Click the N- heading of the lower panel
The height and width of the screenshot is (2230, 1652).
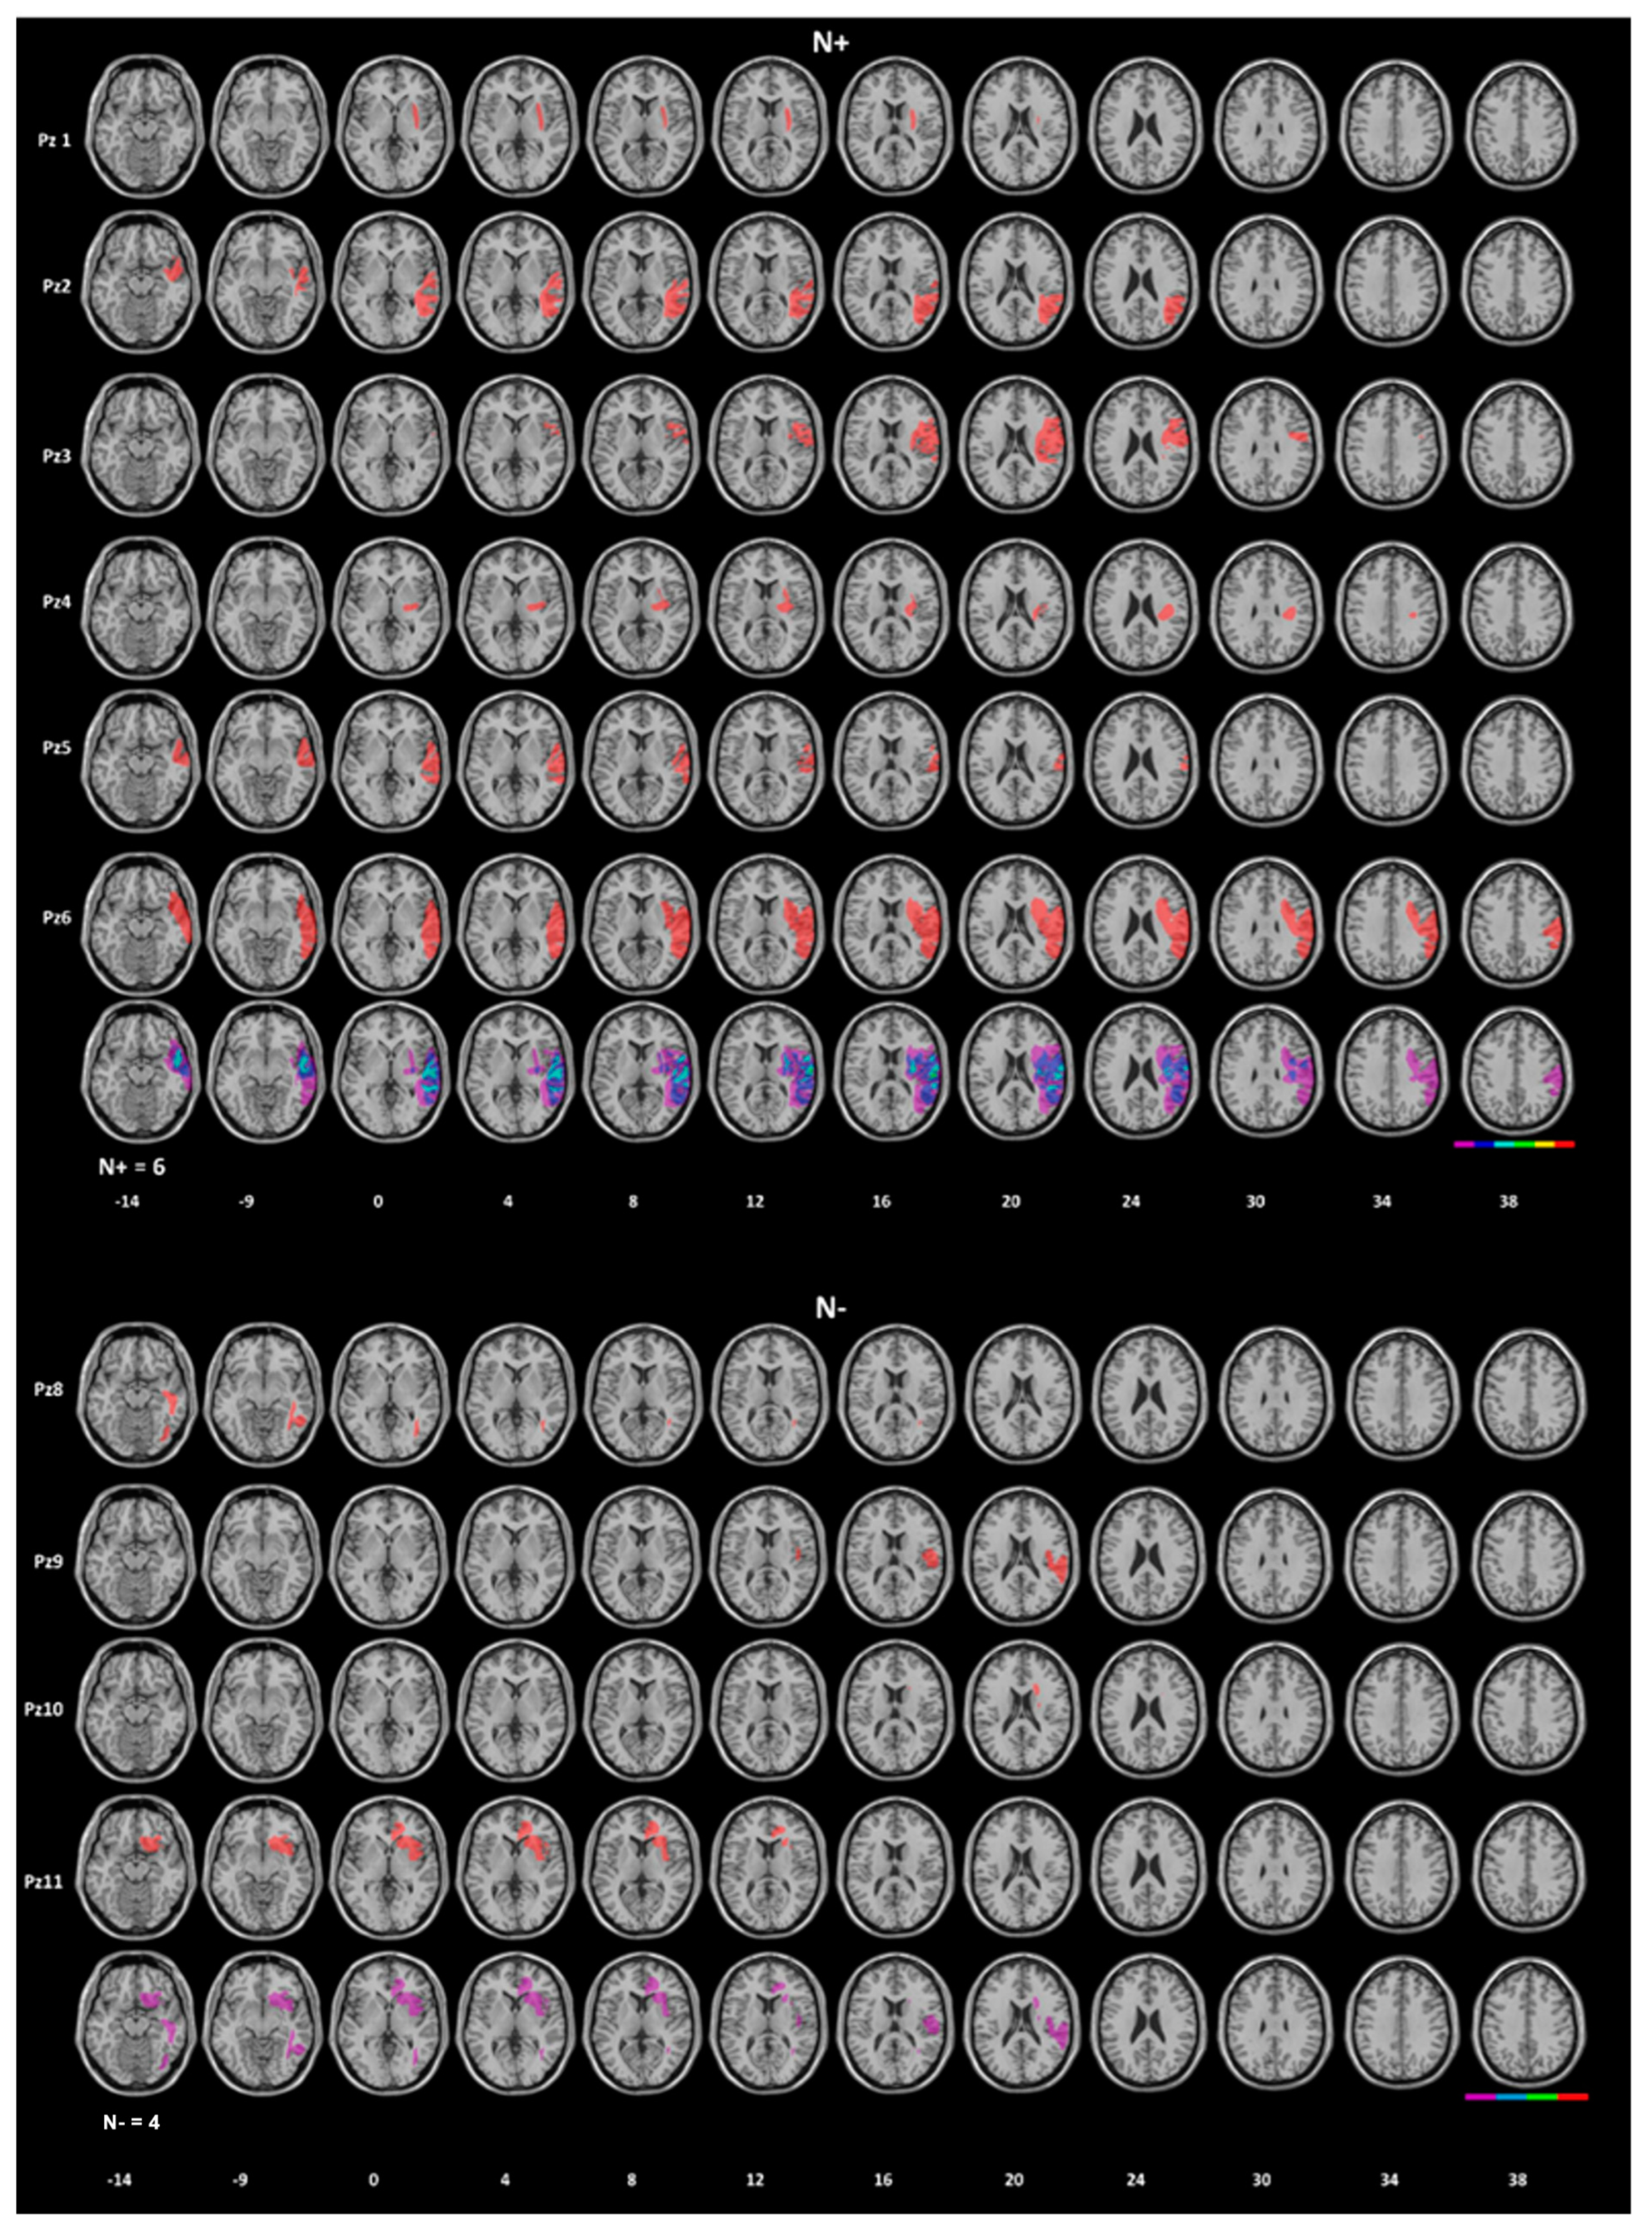coord(830,1308)
